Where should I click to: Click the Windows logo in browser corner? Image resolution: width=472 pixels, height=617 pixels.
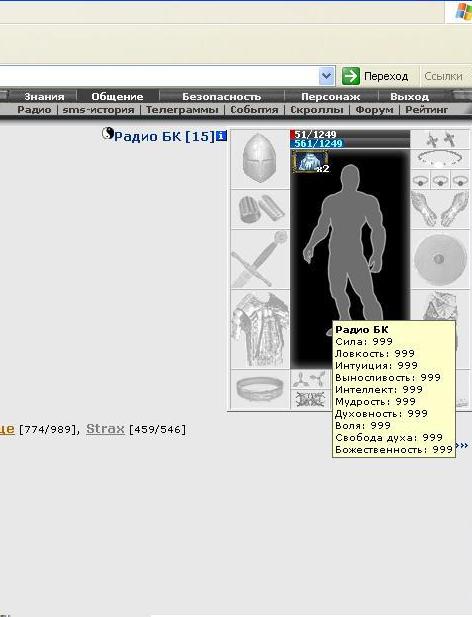click(463, 11)
